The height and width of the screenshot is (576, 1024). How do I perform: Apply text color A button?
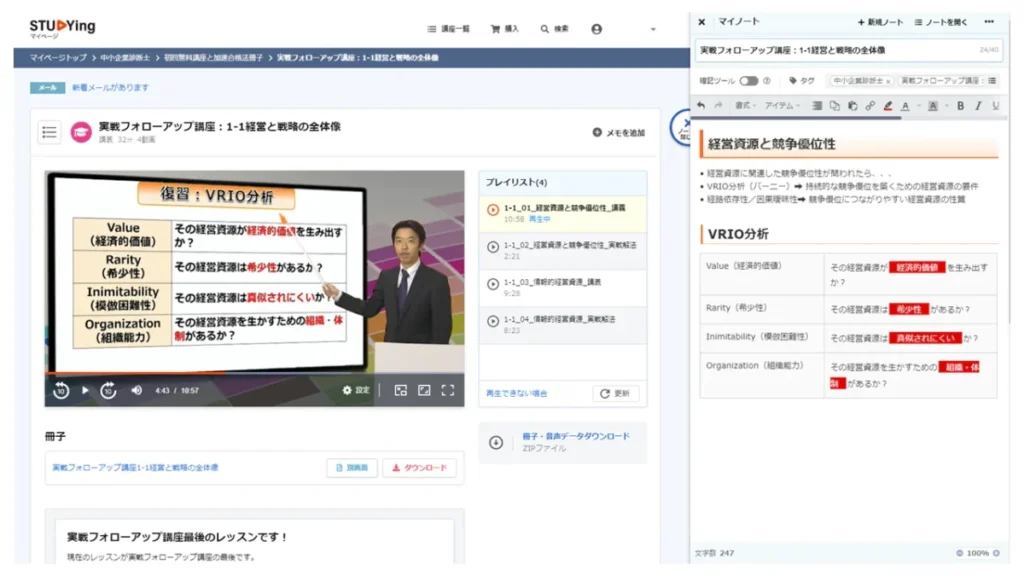tap(905, 106)
